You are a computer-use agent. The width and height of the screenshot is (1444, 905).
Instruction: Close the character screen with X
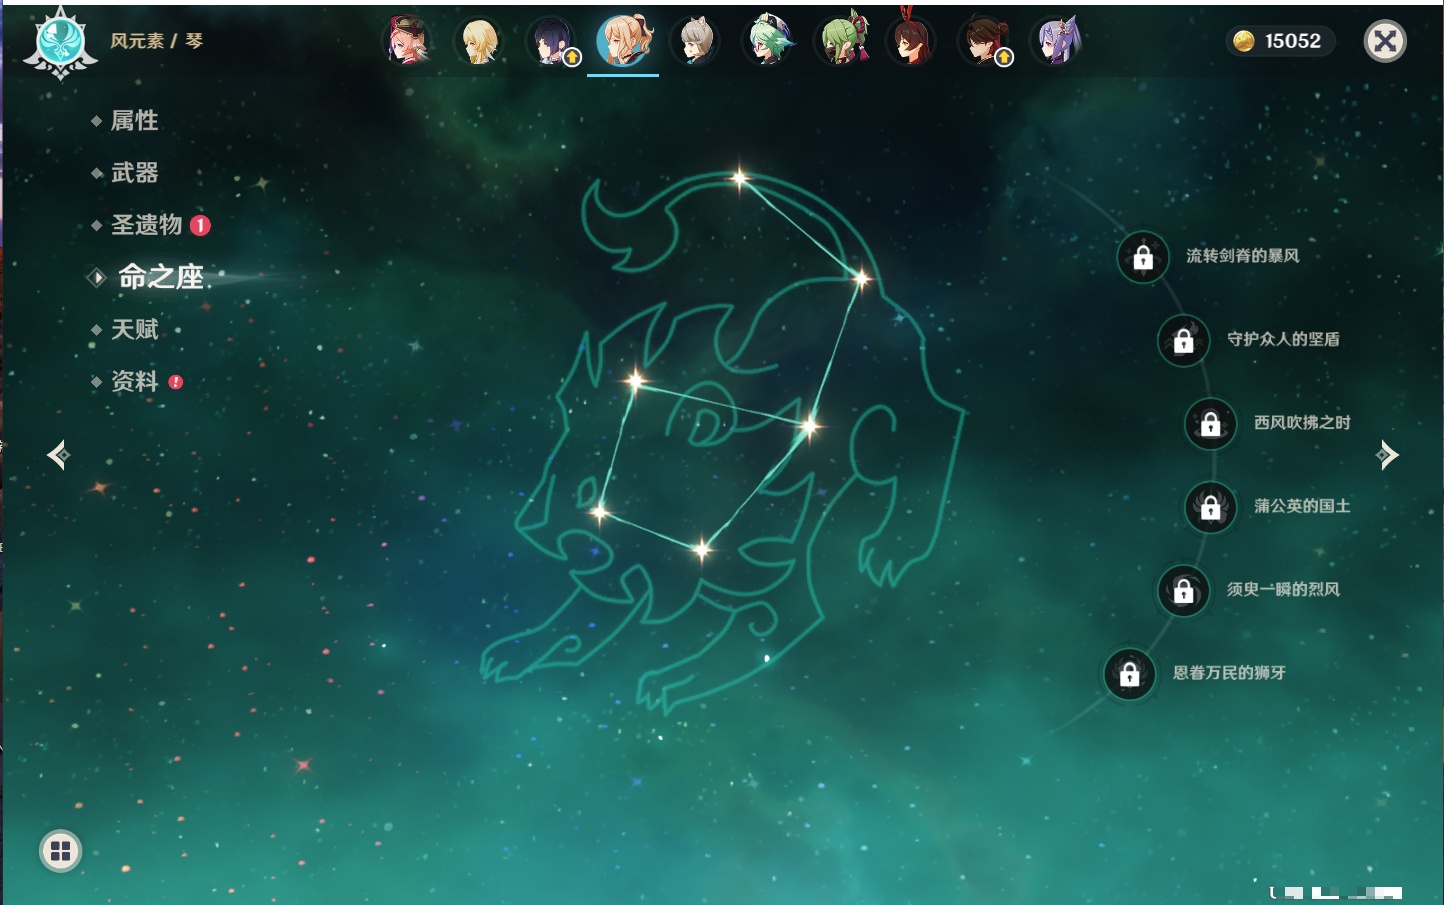point(1385,41)
